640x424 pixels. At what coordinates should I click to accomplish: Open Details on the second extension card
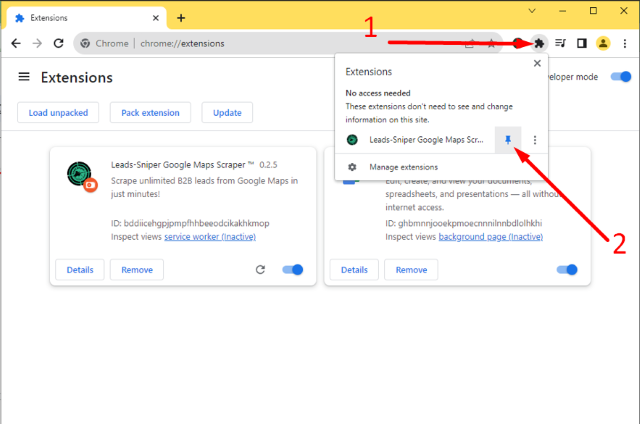(x=354, y=270)
